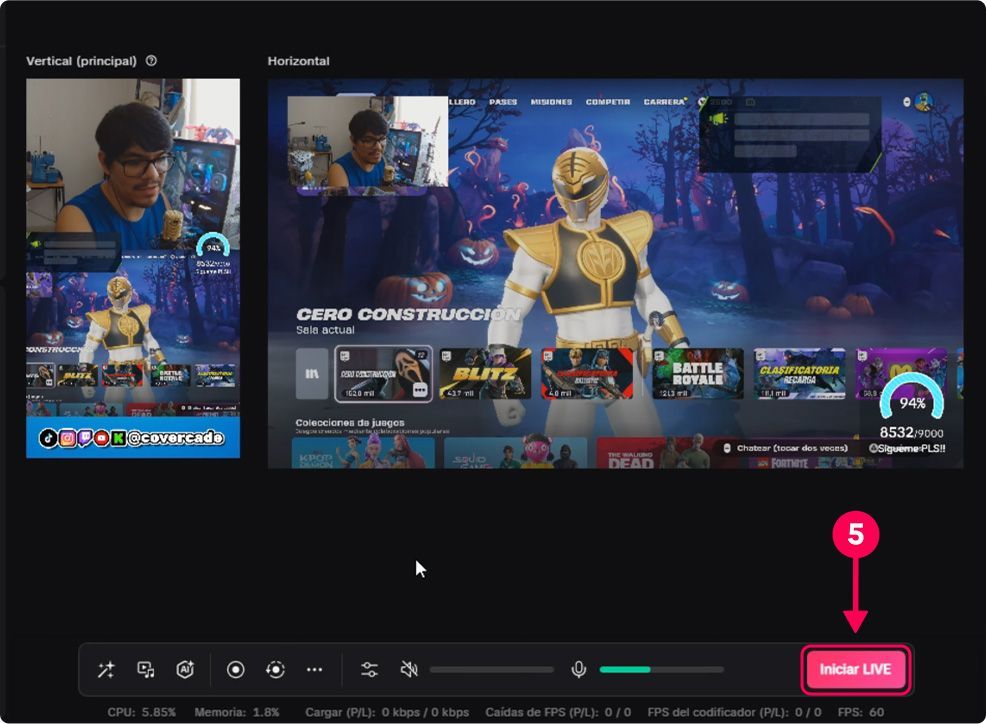Click the library icon left of mode cards
This screenshot has height=724, width=986.
pyautogui.click(x=312, y=374)
